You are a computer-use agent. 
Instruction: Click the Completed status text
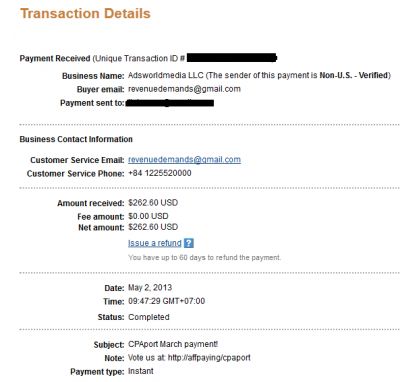[149, 317]
